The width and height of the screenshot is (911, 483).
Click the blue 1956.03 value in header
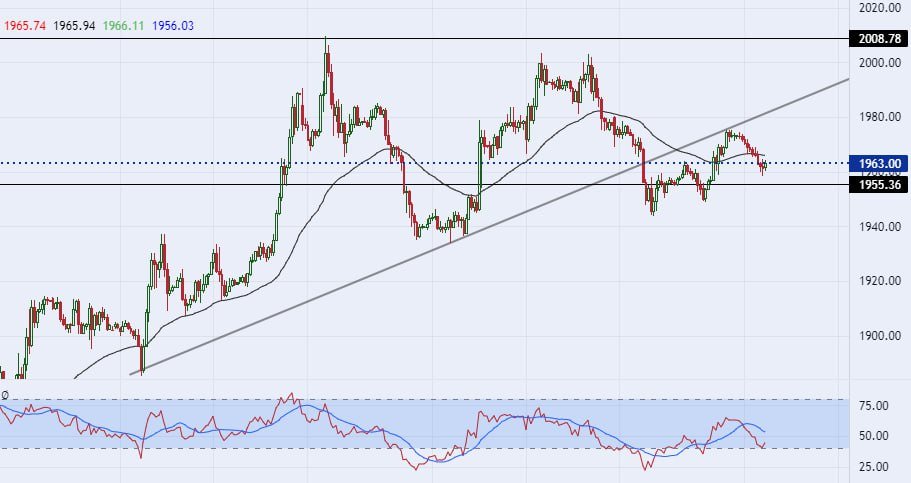[173, 26]
